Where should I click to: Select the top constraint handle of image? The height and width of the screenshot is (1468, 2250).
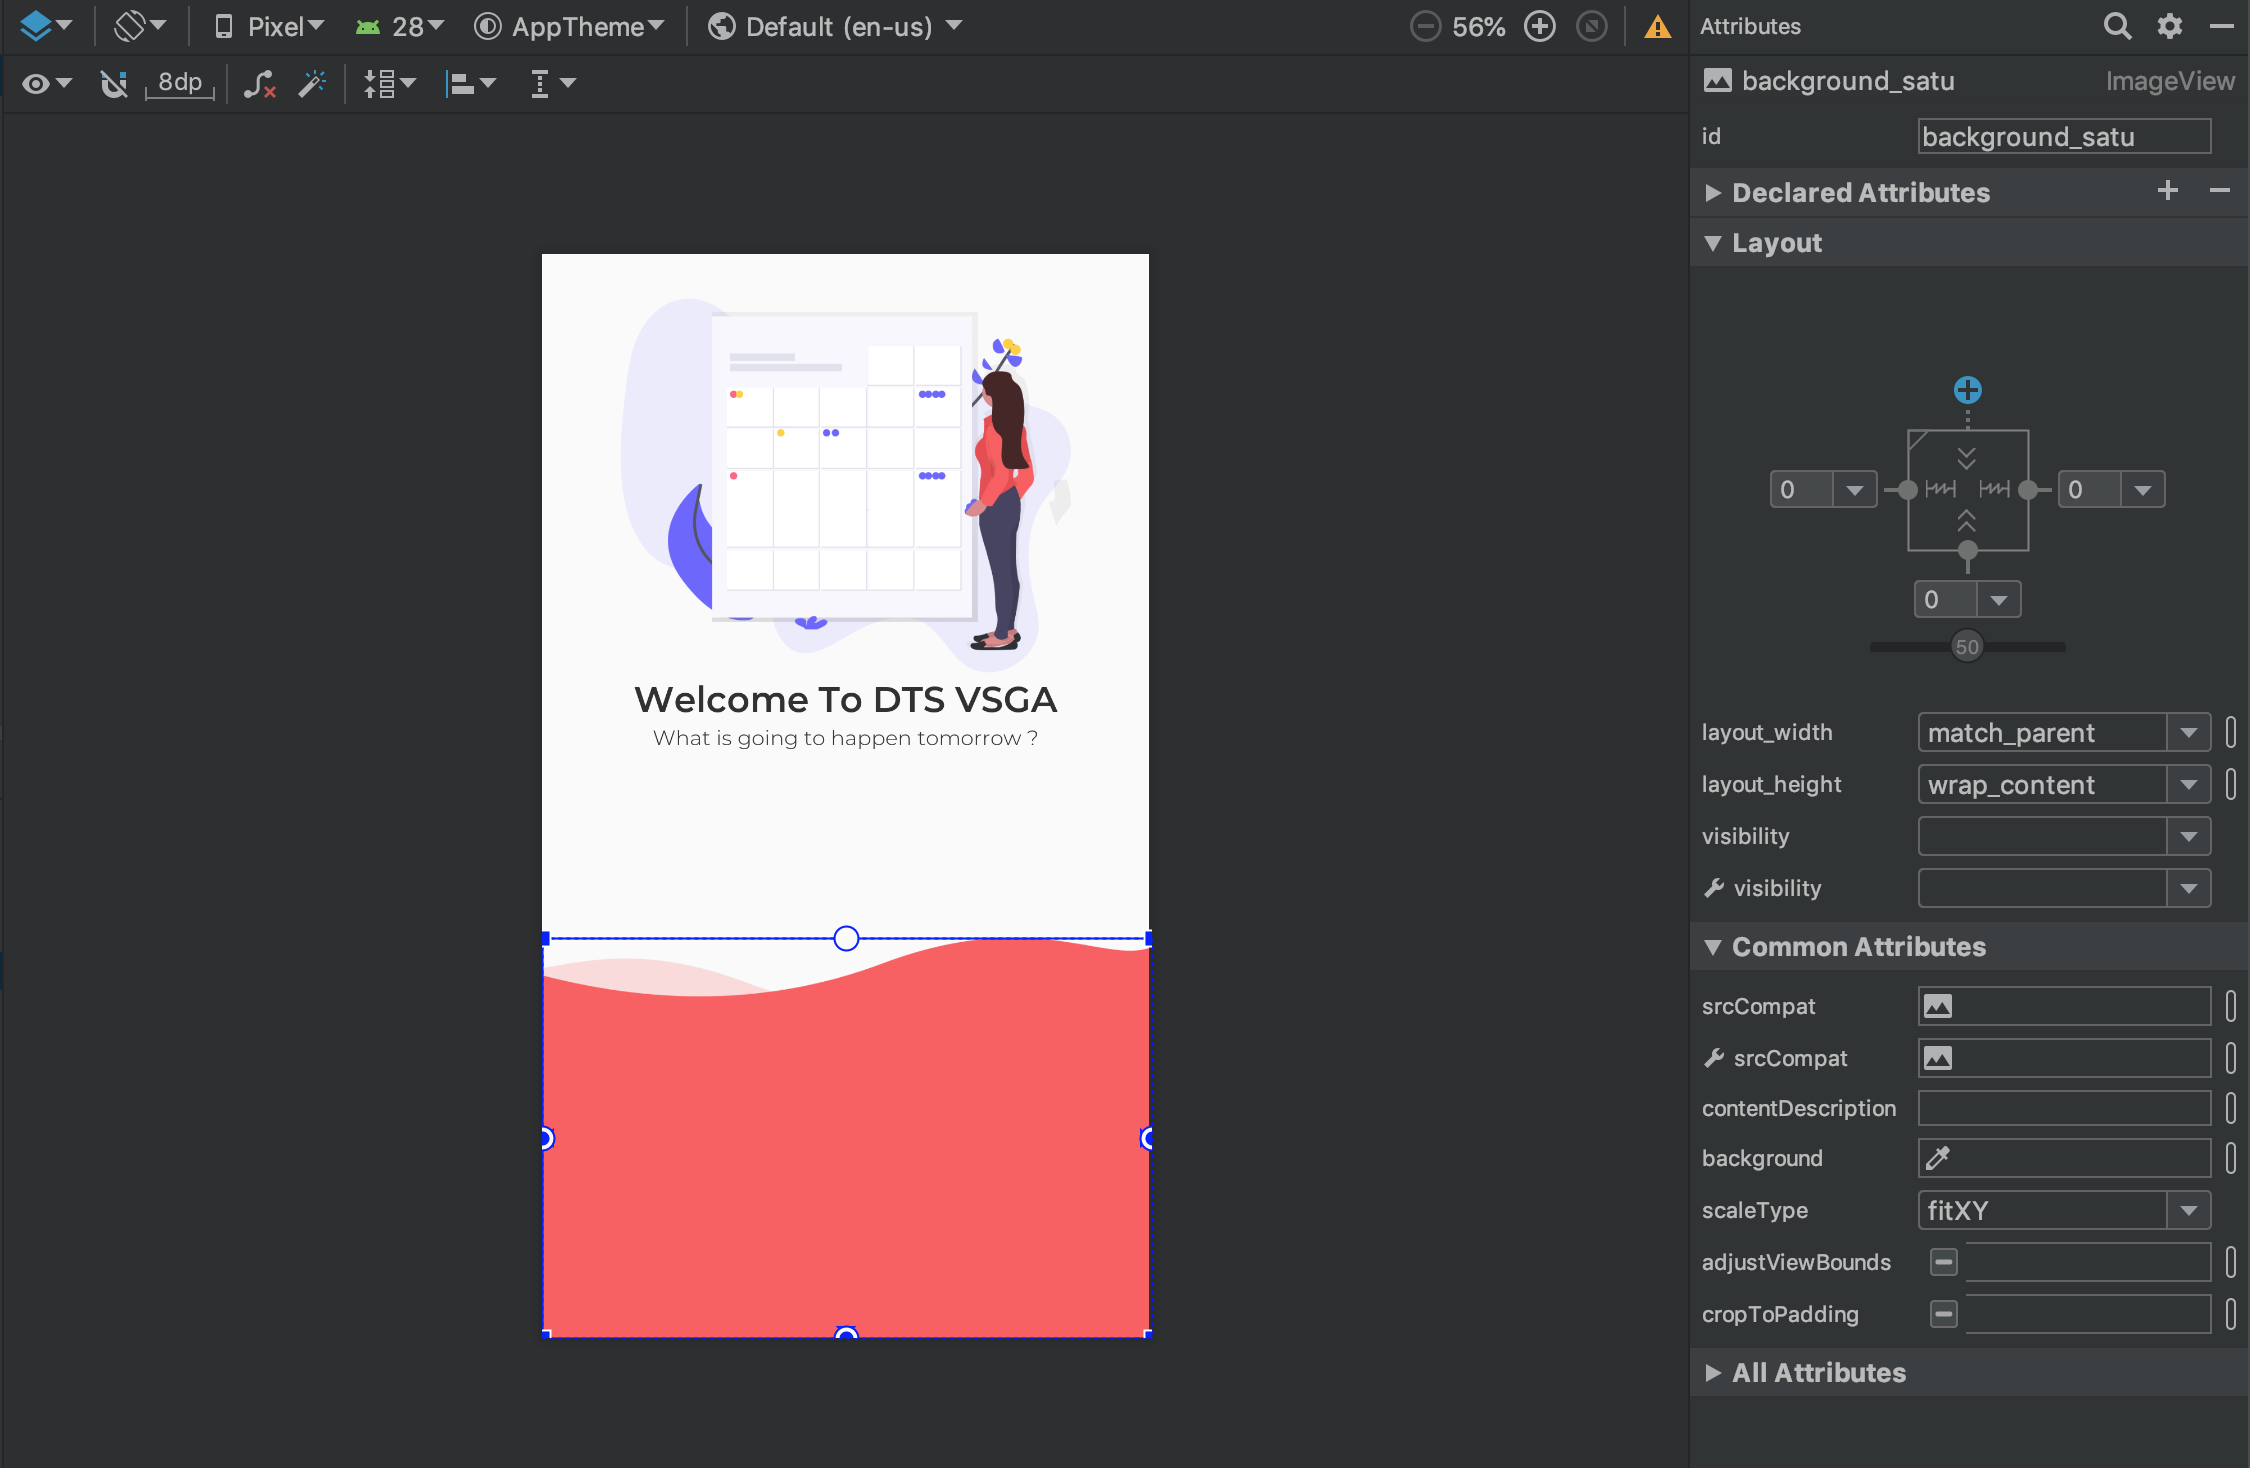pyautogui.click(x=846, y=938)
